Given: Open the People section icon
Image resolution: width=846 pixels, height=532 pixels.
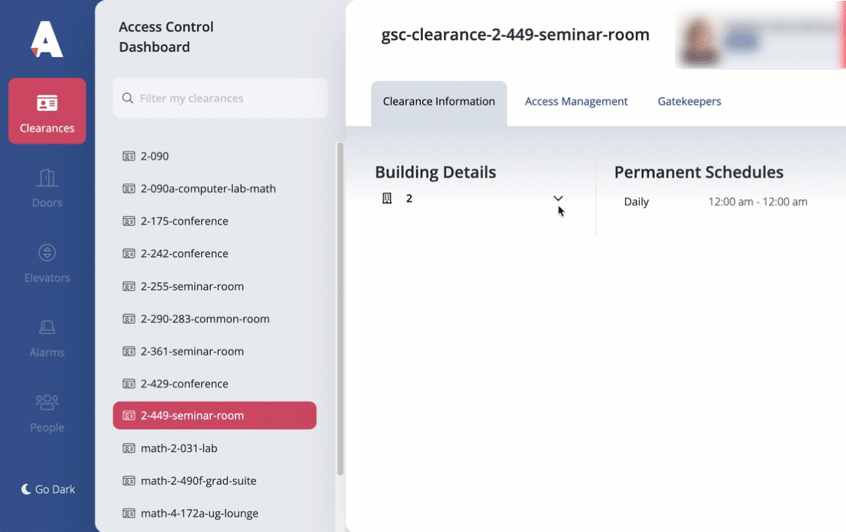Looking at the screenshot, I should point(47,402).
